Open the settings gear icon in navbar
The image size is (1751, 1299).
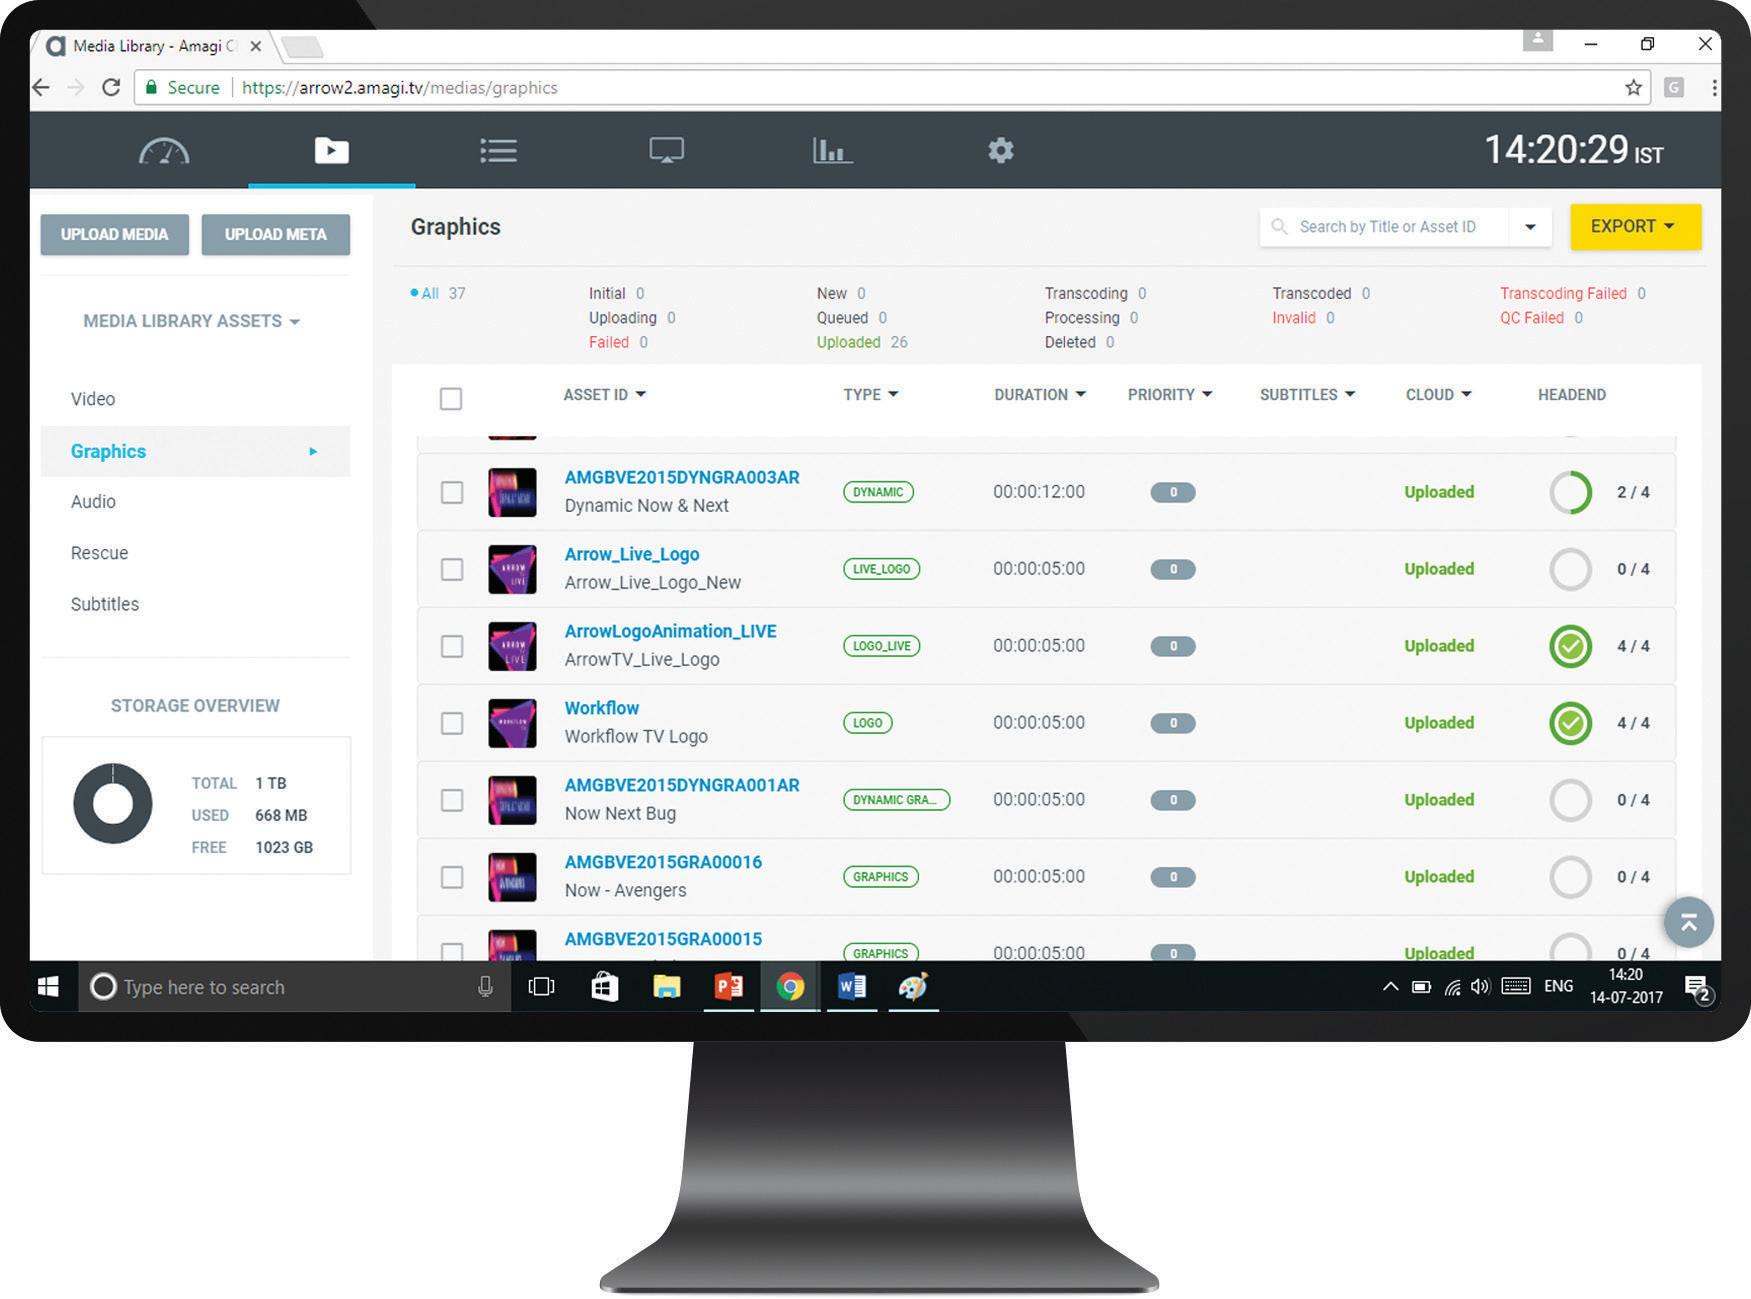[x=1001, y=150]
